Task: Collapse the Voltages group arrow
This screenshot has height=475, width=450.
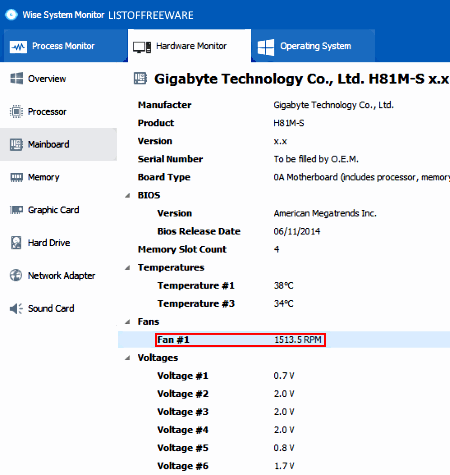Action: pyautogui.click(x=128, y=358)
